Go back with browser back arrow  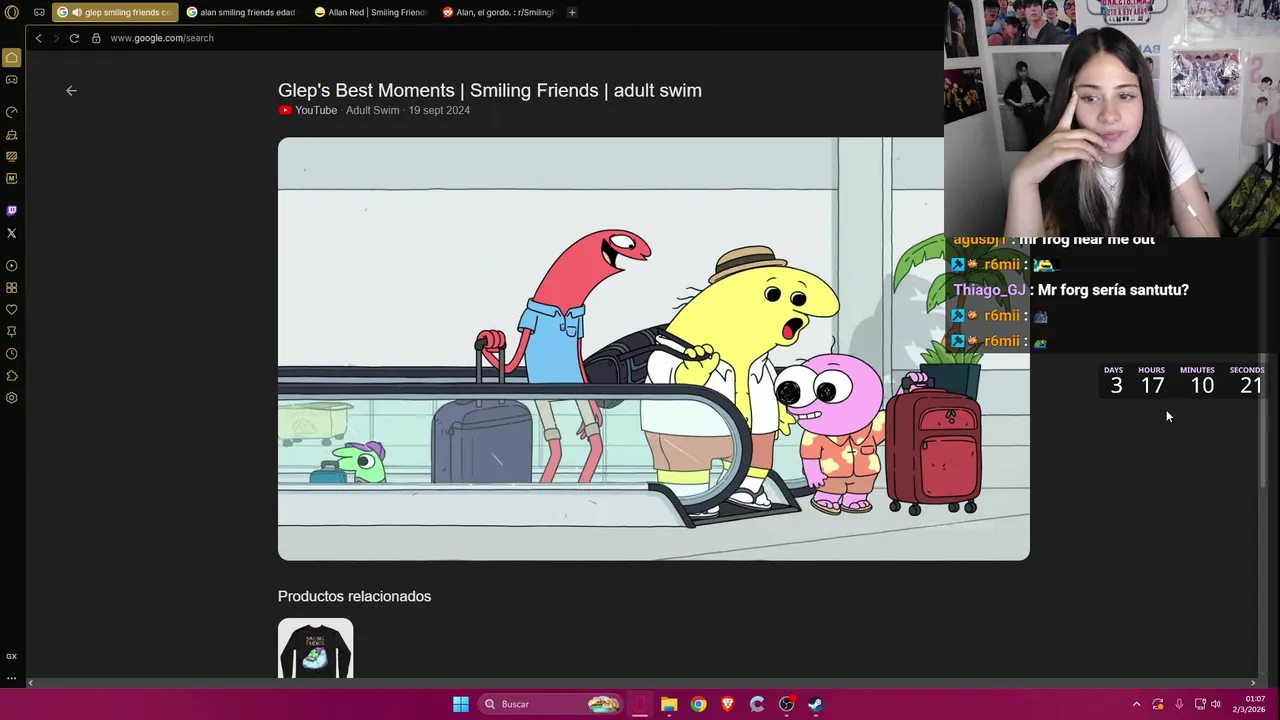[38, 38]
